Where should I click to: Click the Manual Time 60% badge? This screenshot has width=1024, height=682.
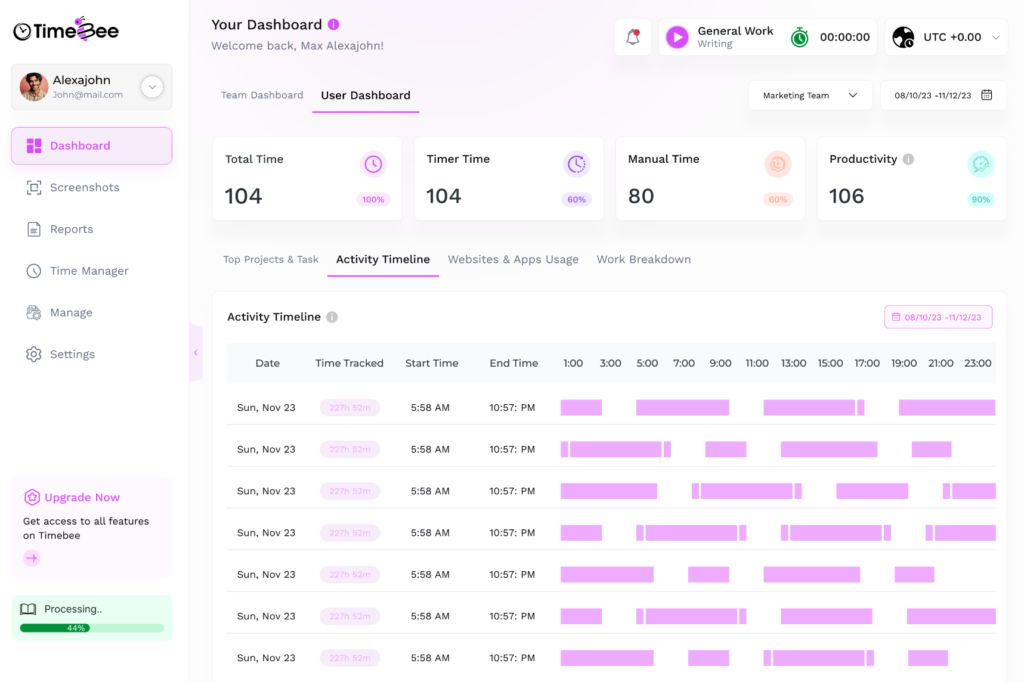[x=778, y=199]
